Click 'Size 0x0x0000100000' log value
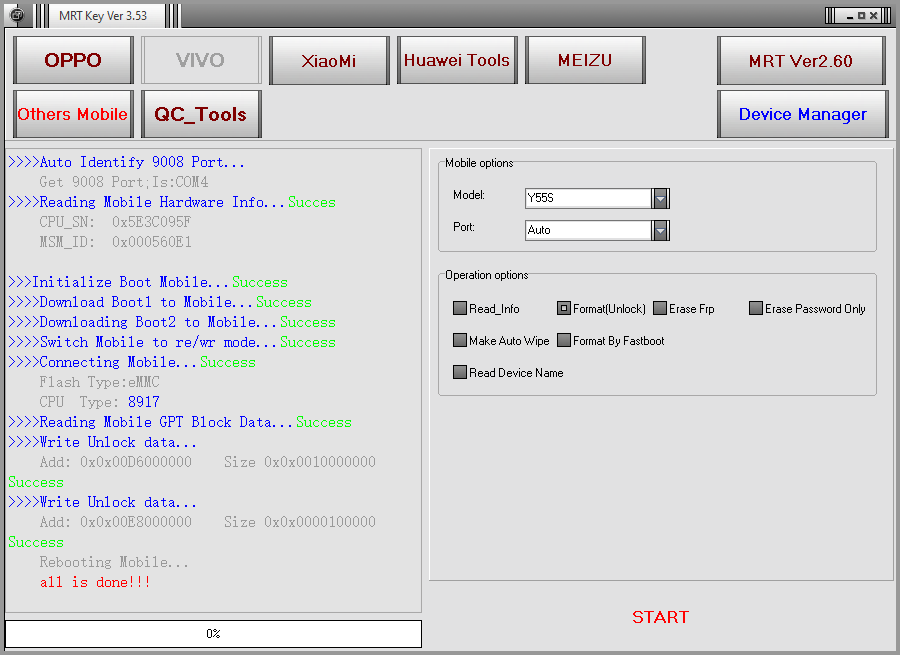Screen dimensions: 900x655 click(300, 522)
